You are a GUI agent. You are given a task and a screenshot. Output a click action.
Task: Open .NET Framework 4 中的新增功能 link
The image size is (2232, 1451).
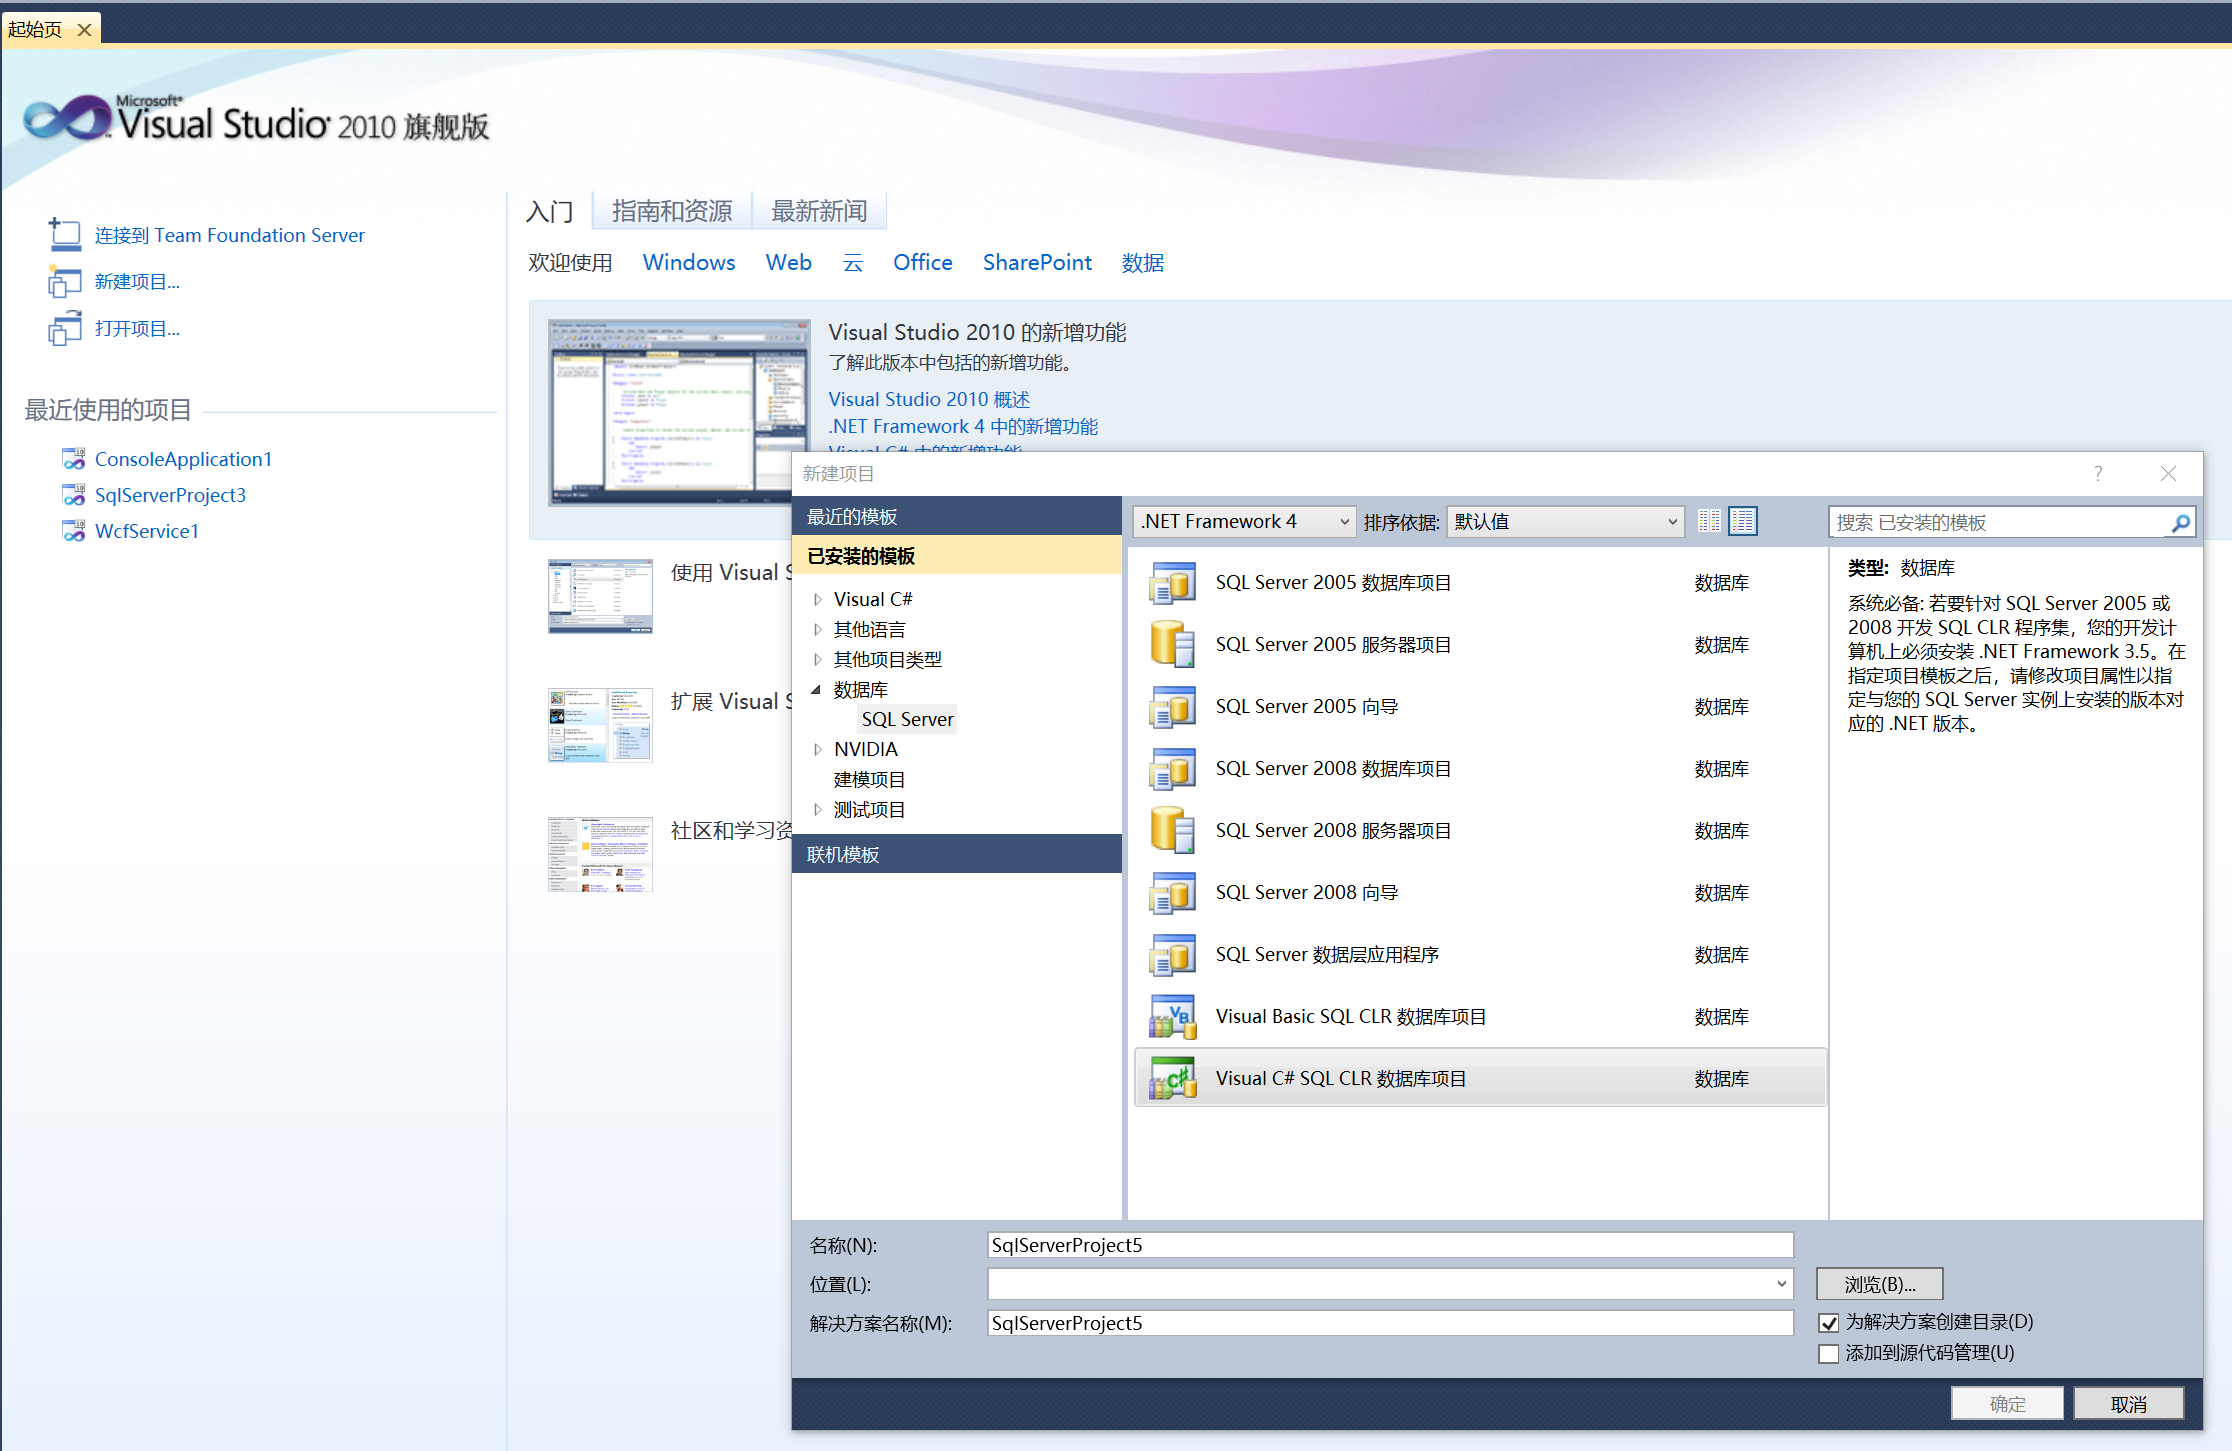coord(963,426)
